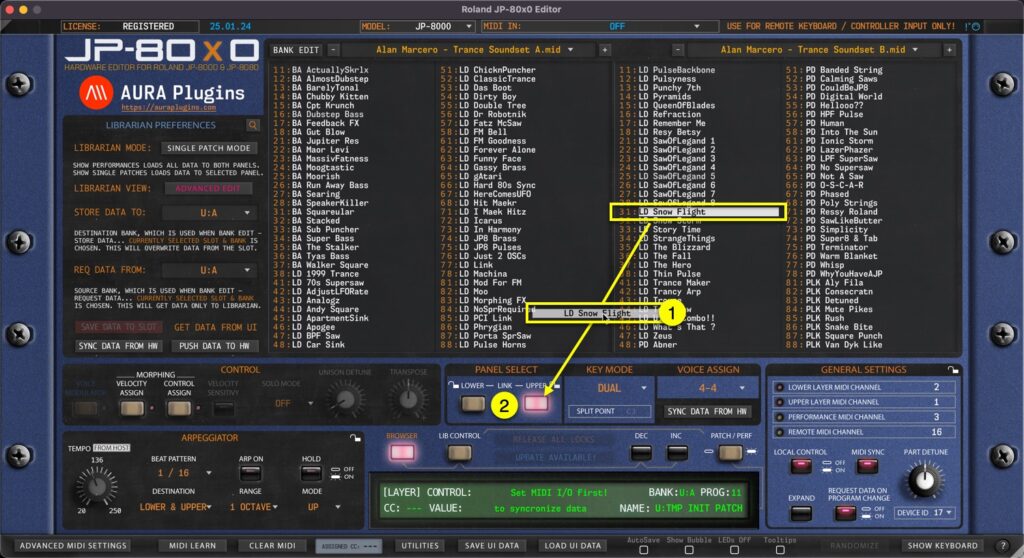This screenshot has width=1024, height=558.
Task: Click Save UI Data
Action: click(492, 546)
